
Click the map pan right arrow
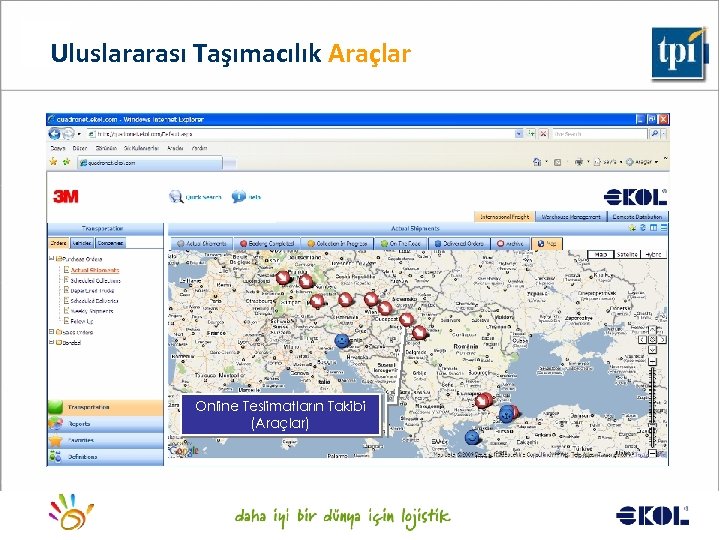pos(663,340)
